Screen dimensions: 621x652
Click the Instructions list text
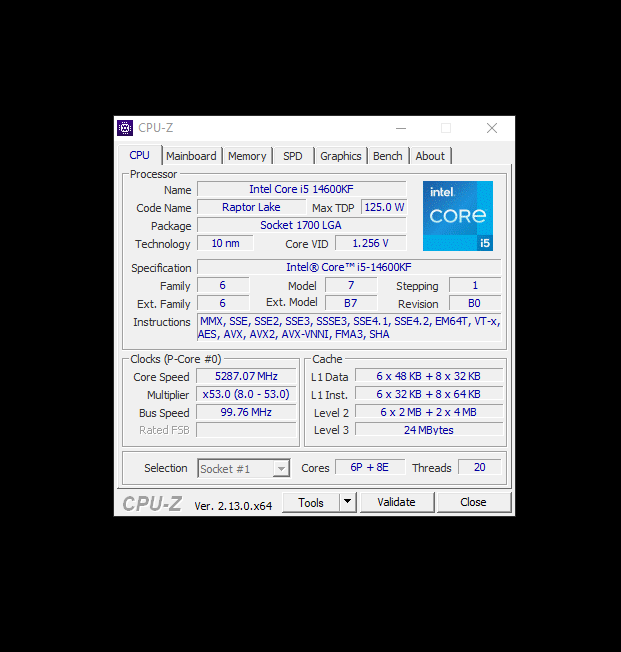349,328
